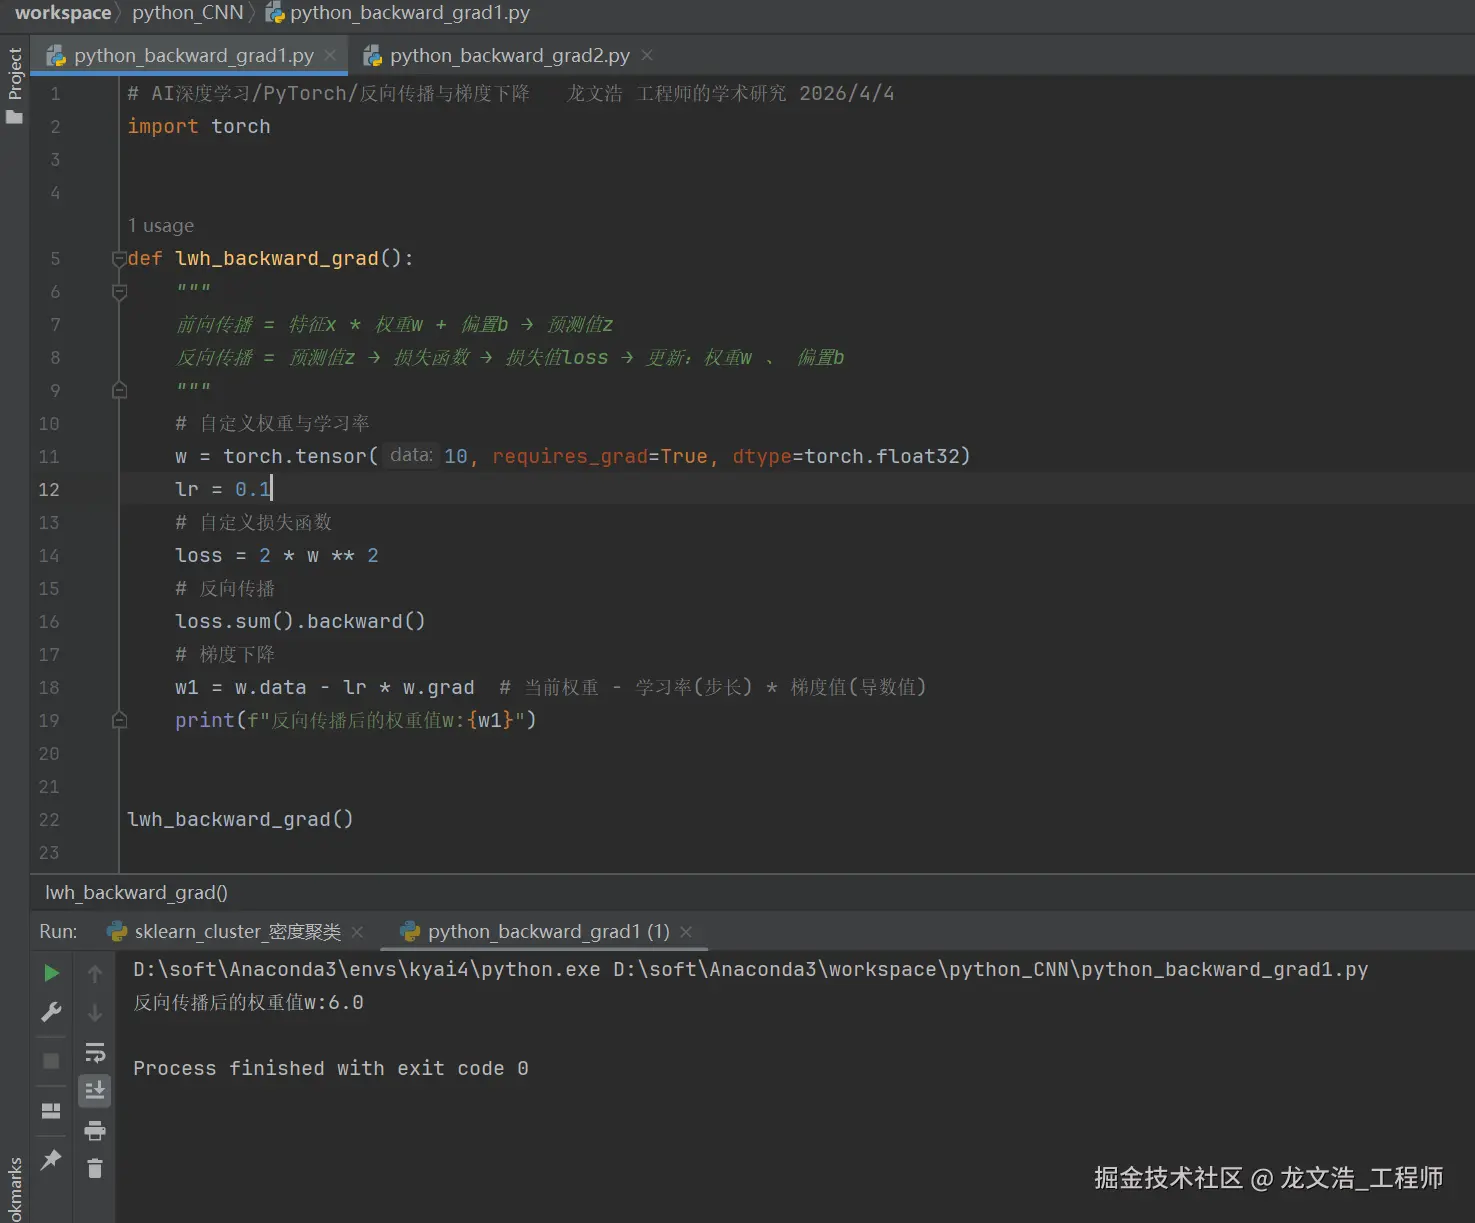Click the print statement on line 19
The width and height of the screenshot is (1475, 1223).
coord(356,720)
